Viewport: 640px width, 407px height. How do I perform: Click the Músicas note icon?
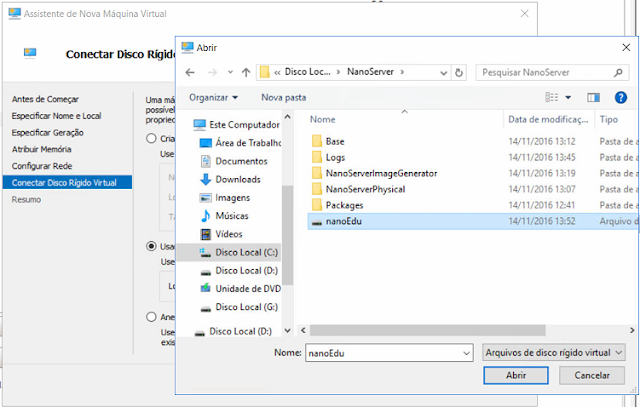pos(205,216)
